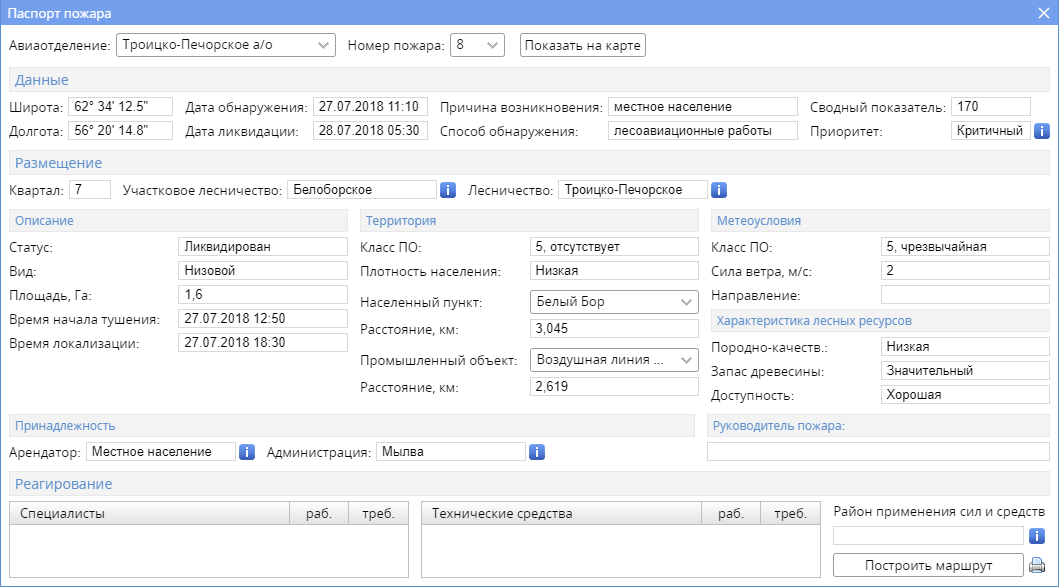Click the Доступность field Хорошая
The width and height of the screenshot is (1059, 587).
point(965,394)
